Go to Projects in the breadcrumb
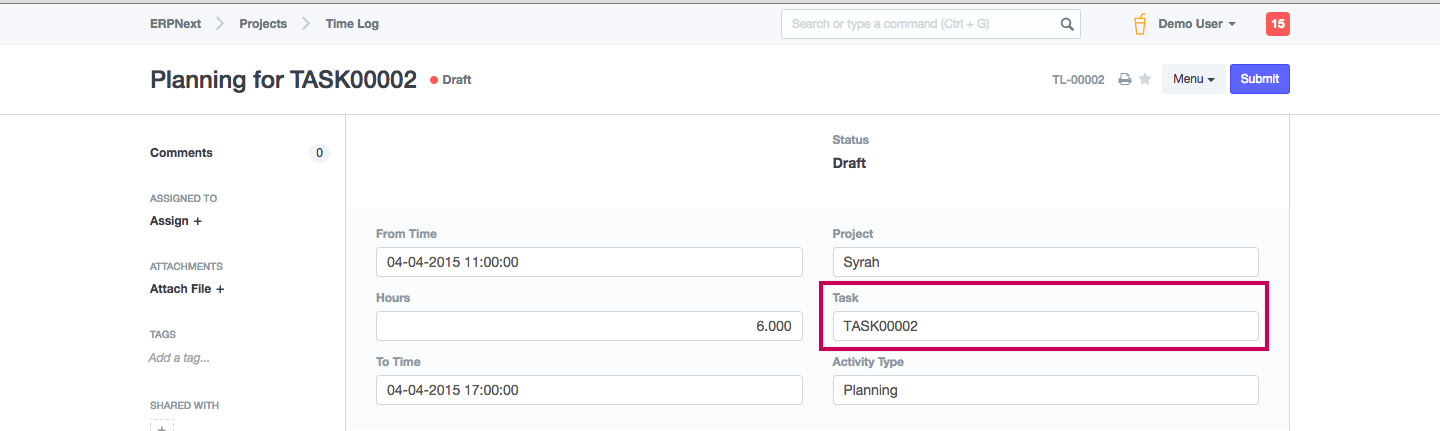Image resolution: width=1440 pixels, height=431 pixels. (x=263, y=24)
